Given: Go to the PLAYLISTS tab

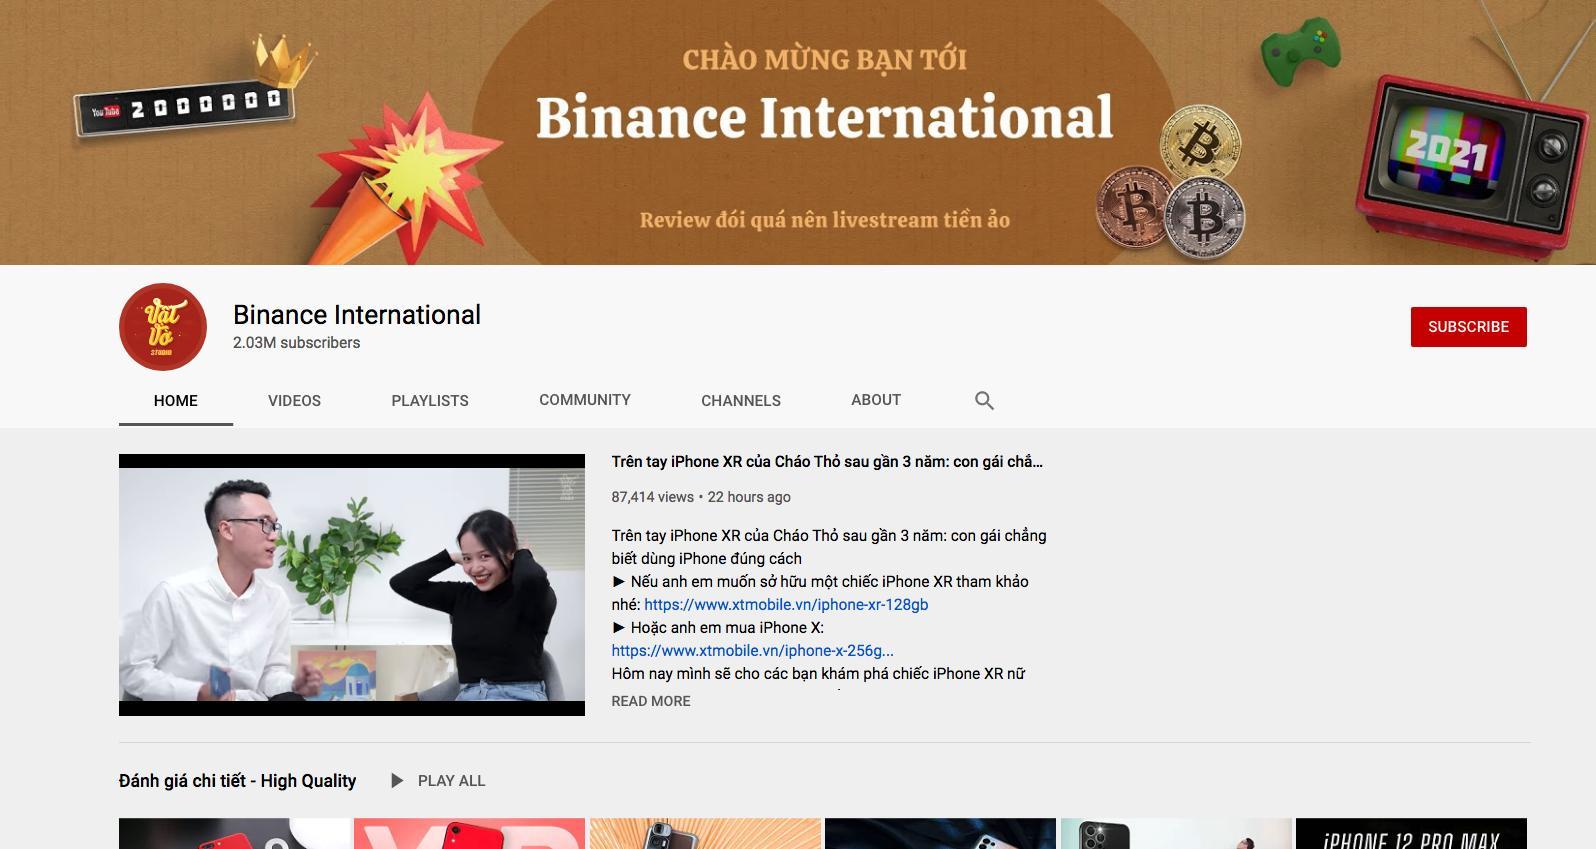Looking at the screenshot, I should (x=430, y=400).
